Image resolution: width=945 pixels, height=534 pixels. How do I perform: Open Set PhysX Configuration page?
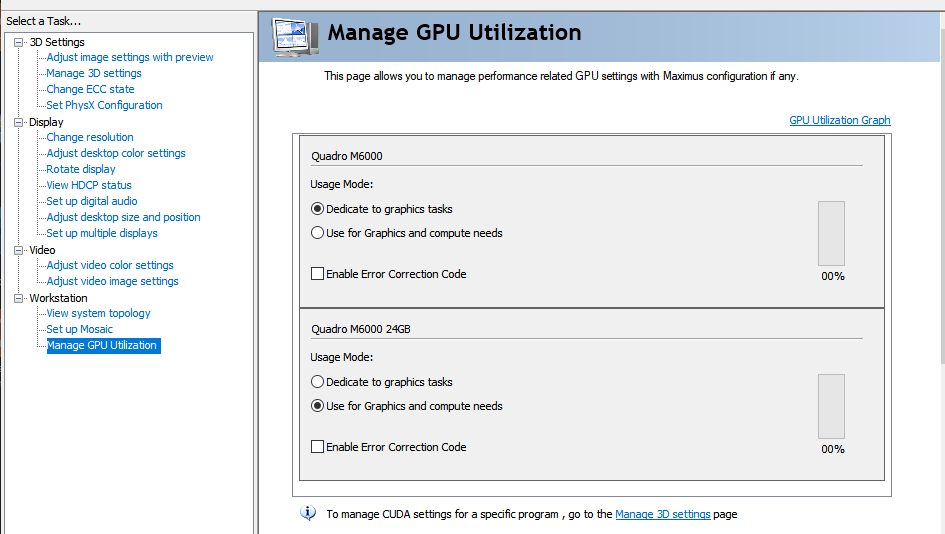[104, 105]
